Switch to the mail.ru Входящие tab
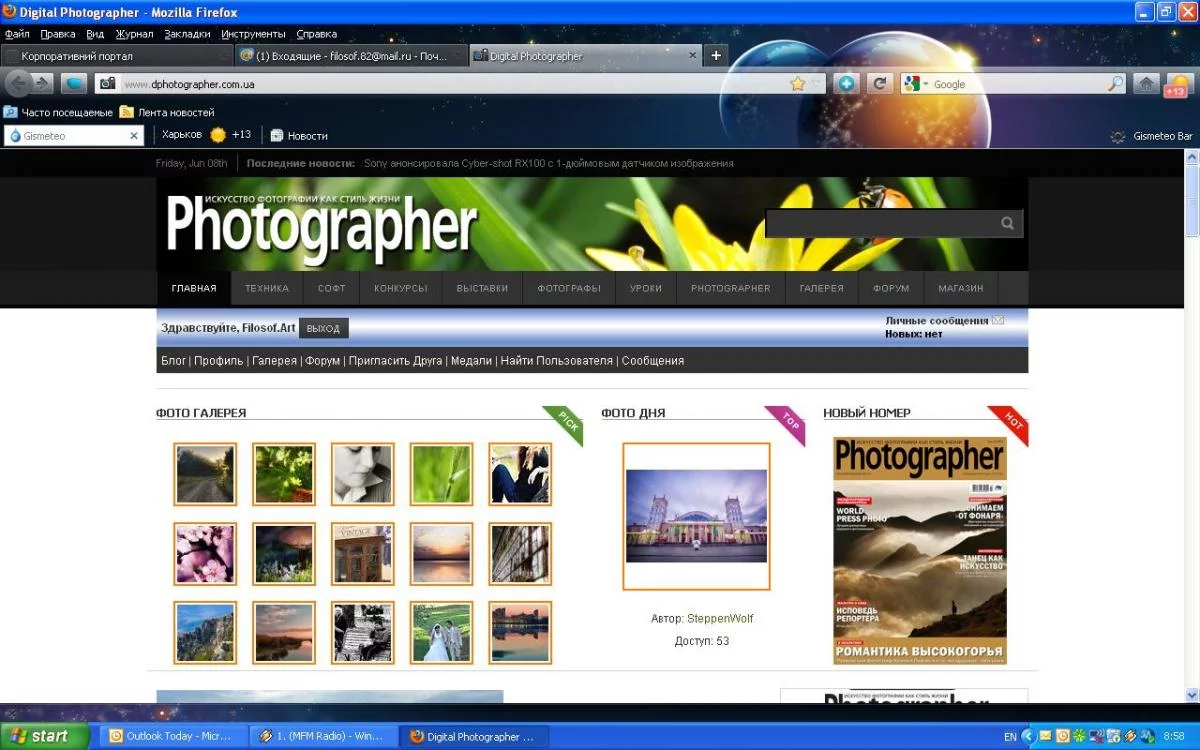 coord(351,56)
